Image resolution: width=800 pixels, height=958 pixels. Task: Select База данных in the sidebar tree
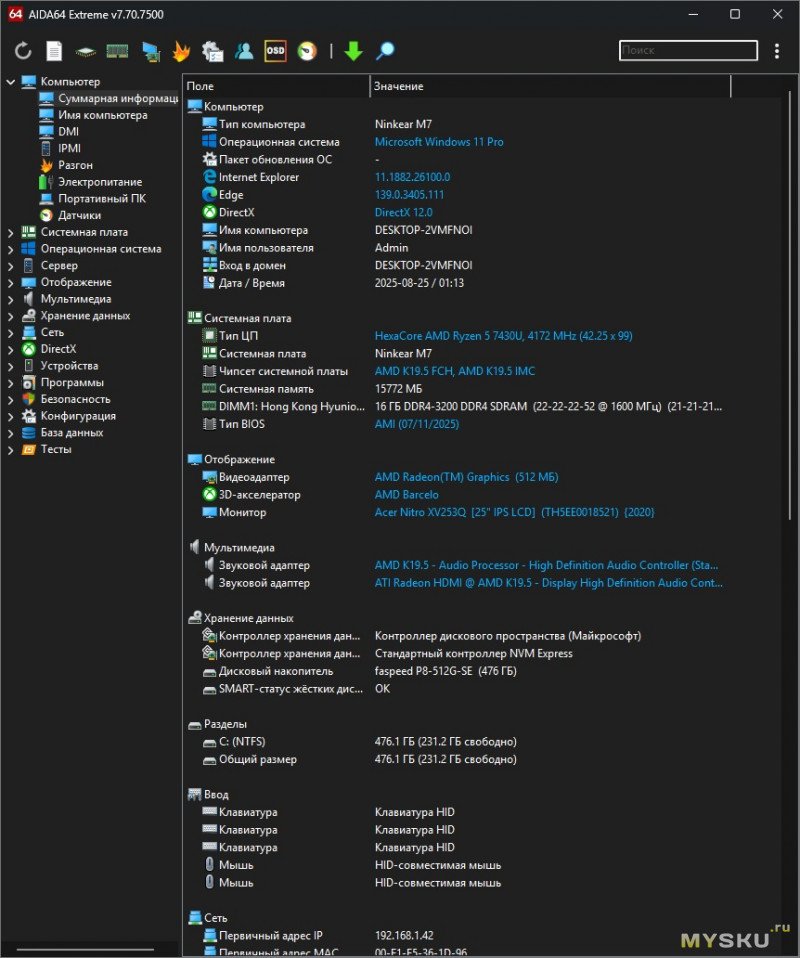click(x=72, y=433)
